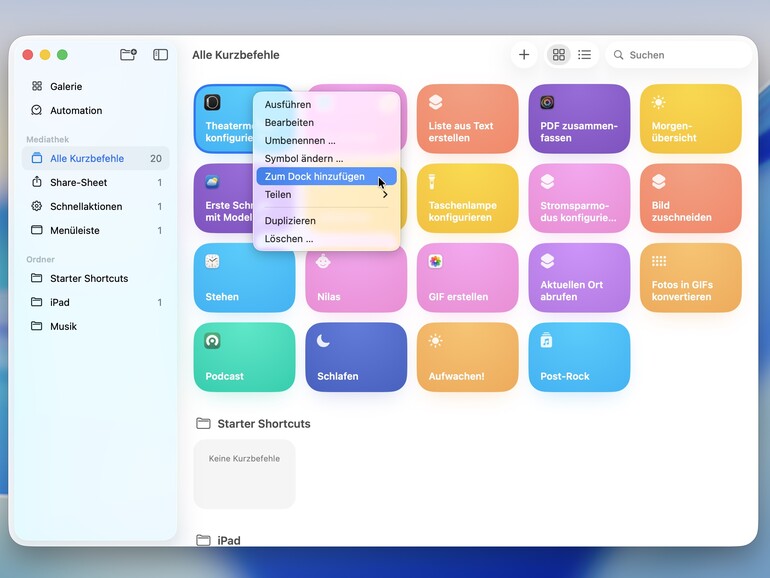Click grid icon on Fotos in GIFs tile
The image size is (770, 578).
pyautogui.click(x=659, y=261)
